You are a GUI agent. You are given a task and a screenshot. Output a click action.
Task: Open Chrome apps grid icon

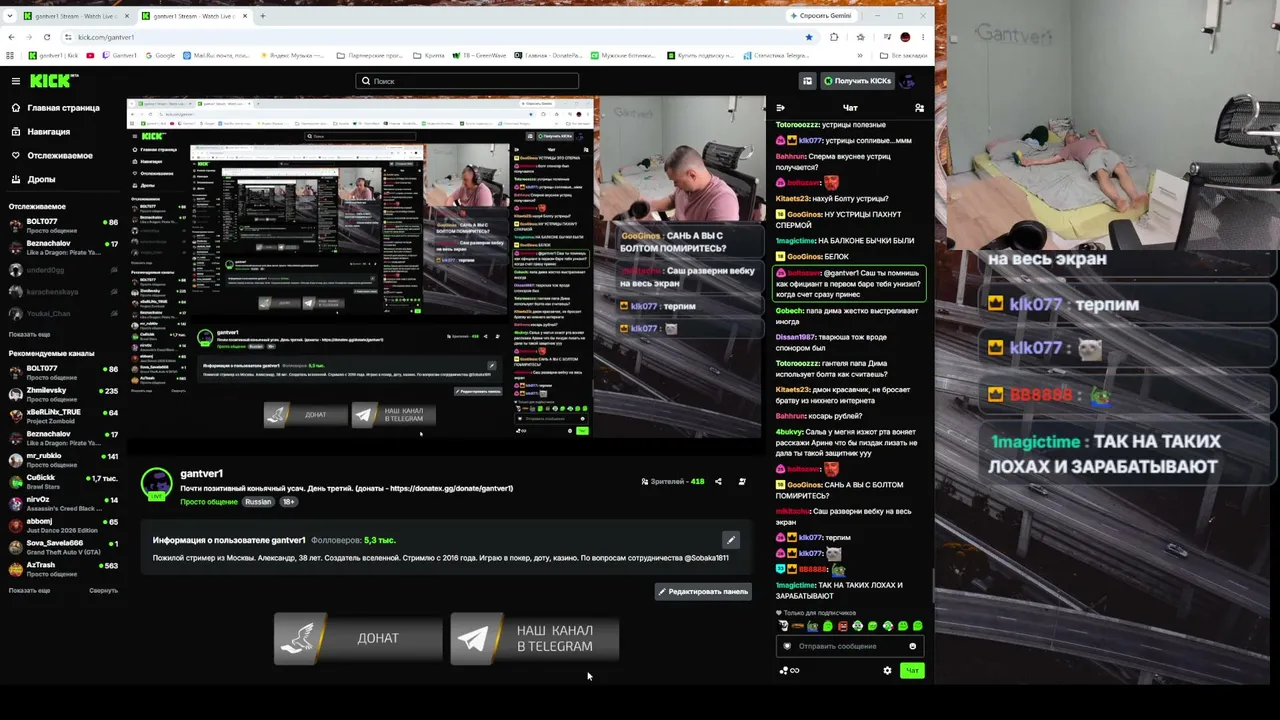coord(10,56)
